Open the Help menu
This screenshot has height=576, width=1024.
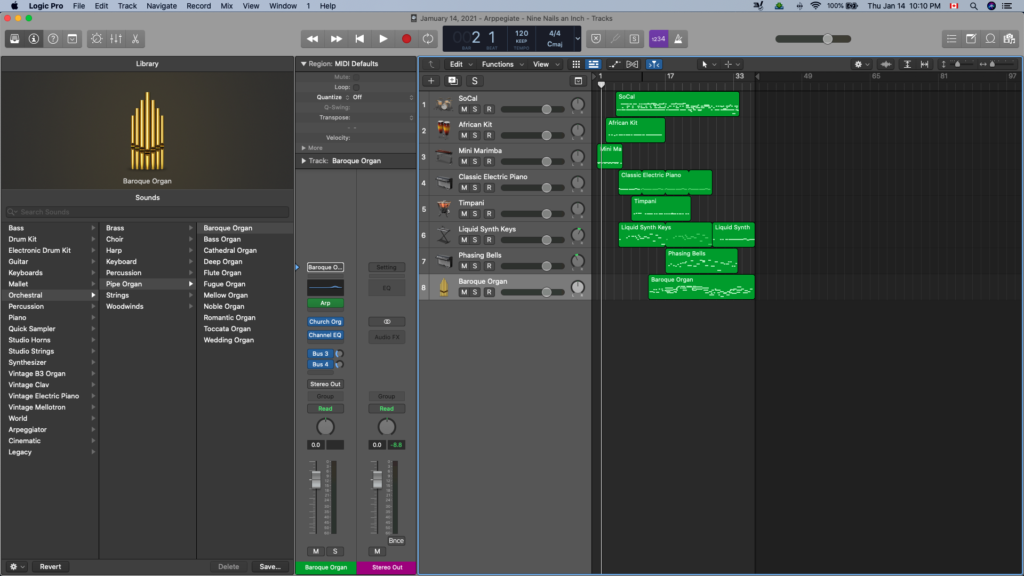click(x=328, y=6)
